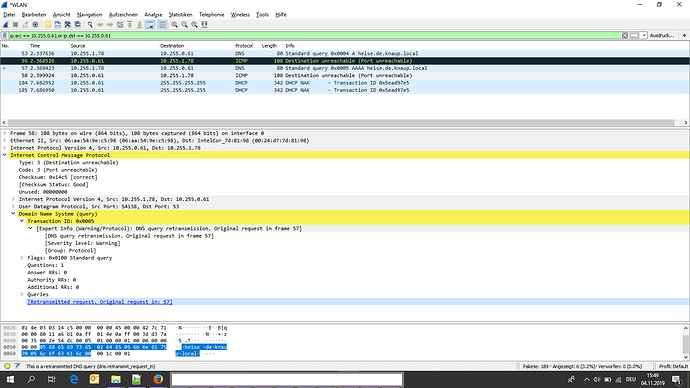Select packet 57 AAAA heise.de query
This screenshot has height=388, width=690.
pyautogui.click(x=345, y=68)
